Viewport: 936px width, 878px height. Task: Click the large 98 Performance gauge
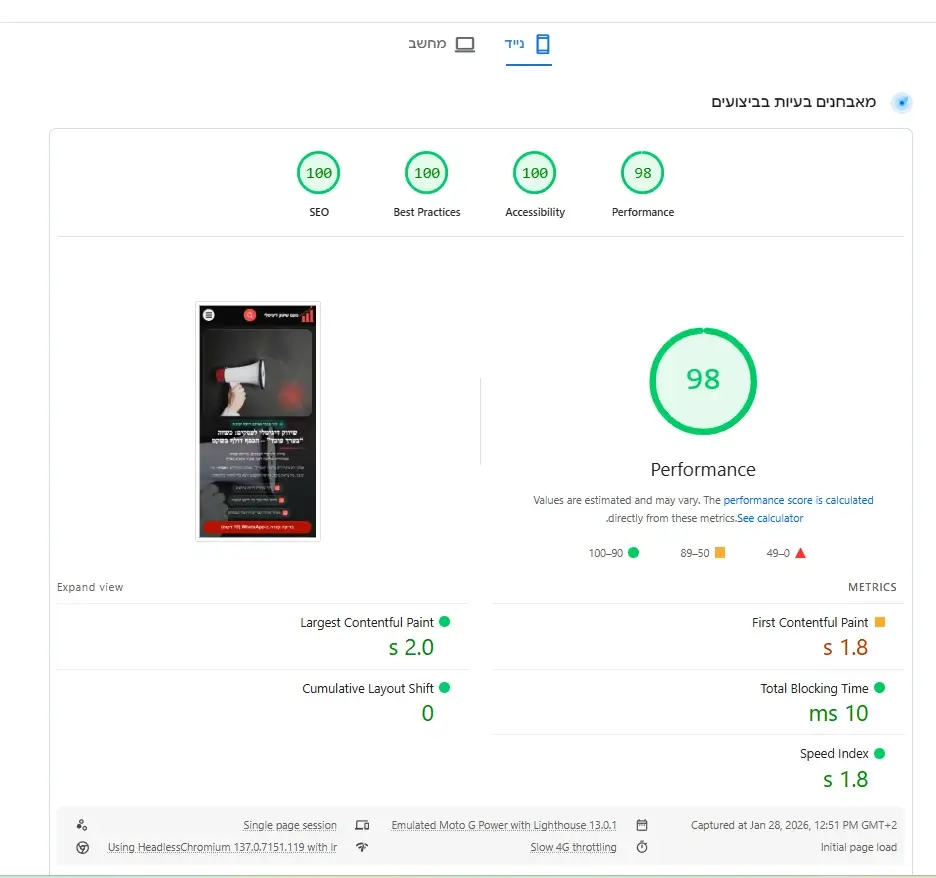point(703,381)
